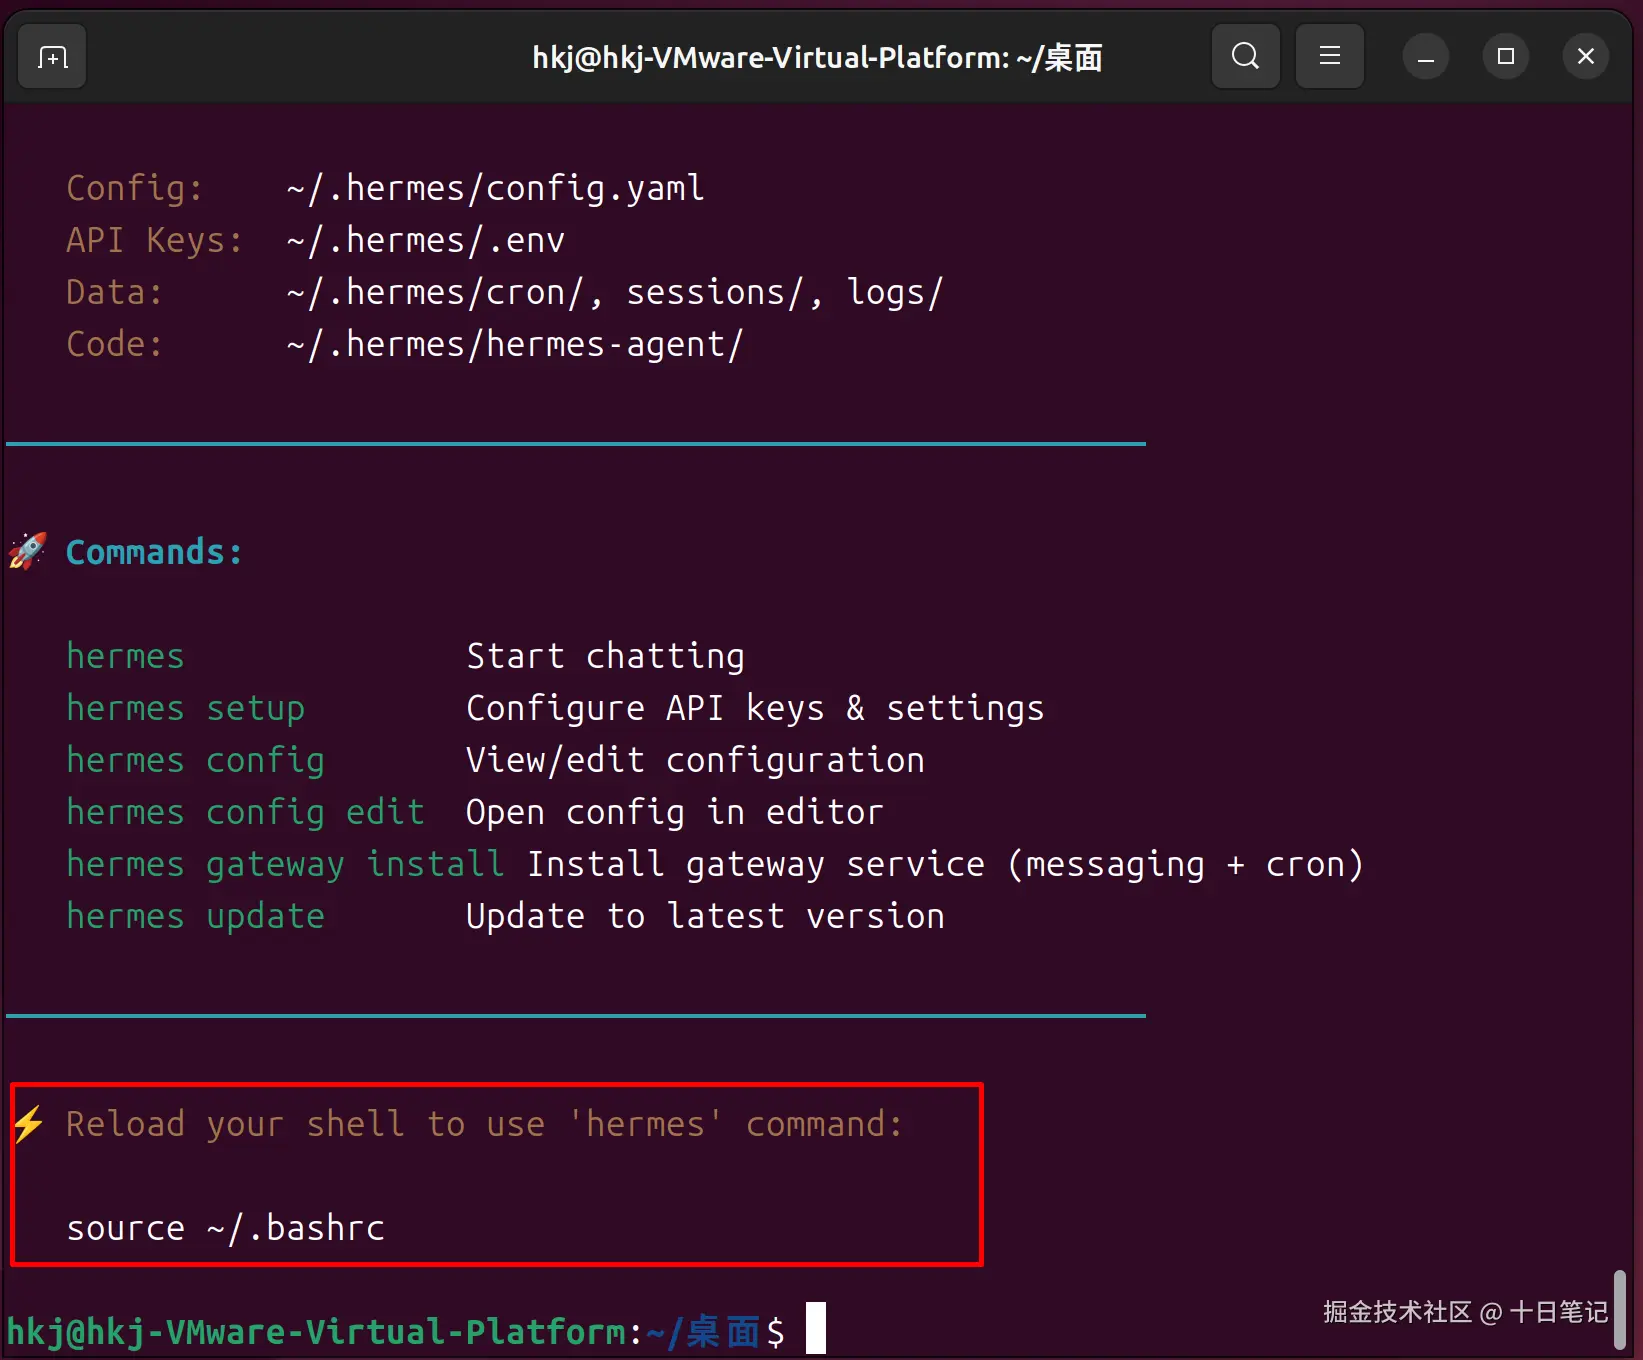Click the terminal scrollbar handle

[x=1619, y=1309]
